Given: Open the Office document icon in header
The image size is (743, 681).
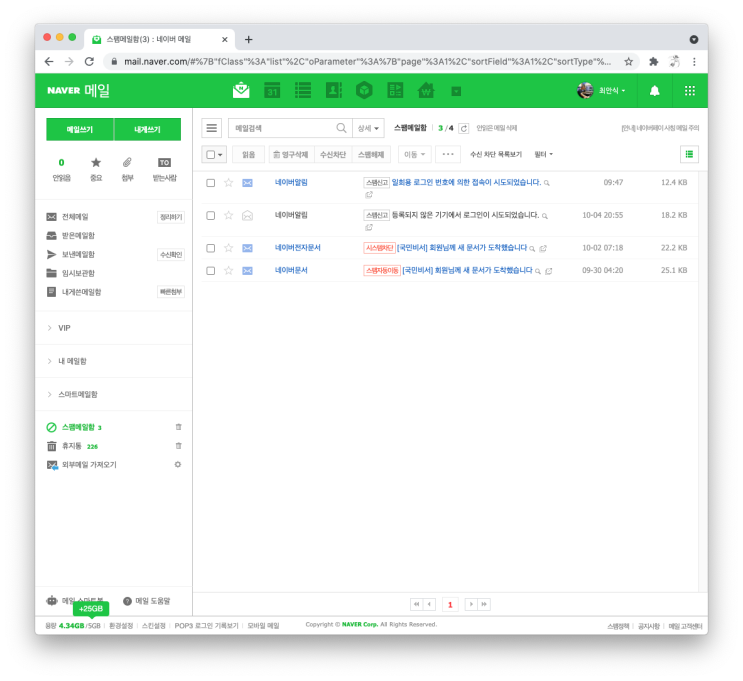Looking at the screenshot, I should click(395, 90).
